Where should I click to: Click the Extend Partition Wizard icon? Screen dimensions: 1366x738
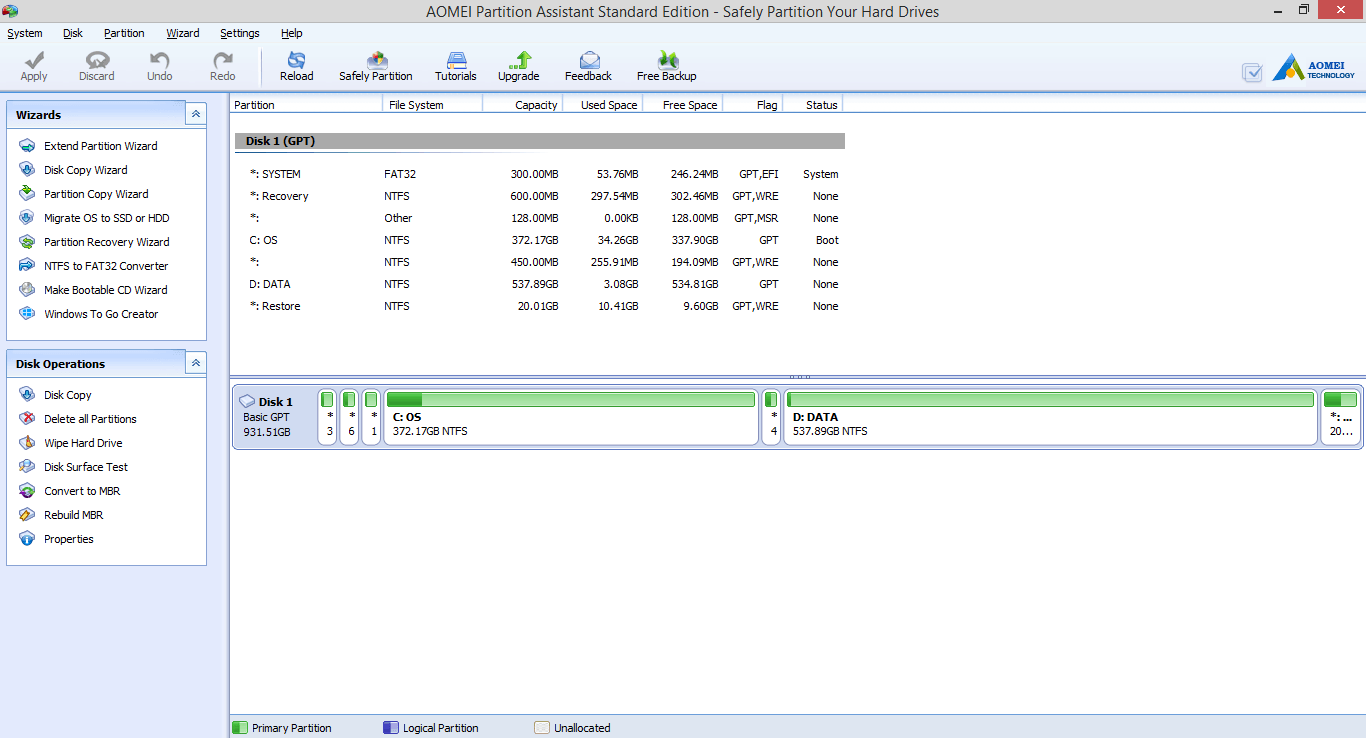click(x=27, y=146)
